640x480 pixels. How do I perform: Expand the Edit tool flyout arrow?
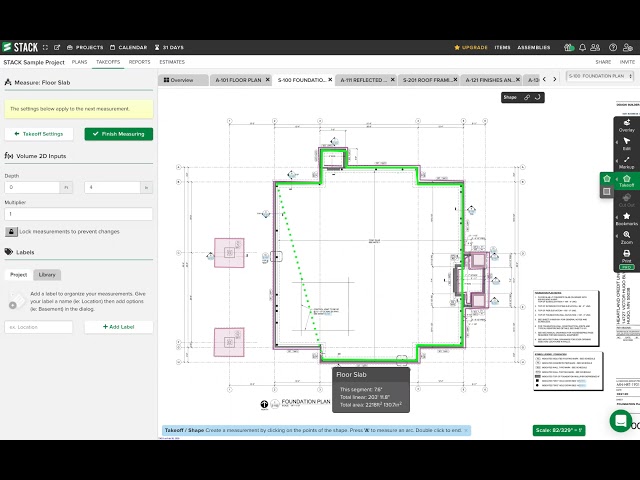point(616,142)
